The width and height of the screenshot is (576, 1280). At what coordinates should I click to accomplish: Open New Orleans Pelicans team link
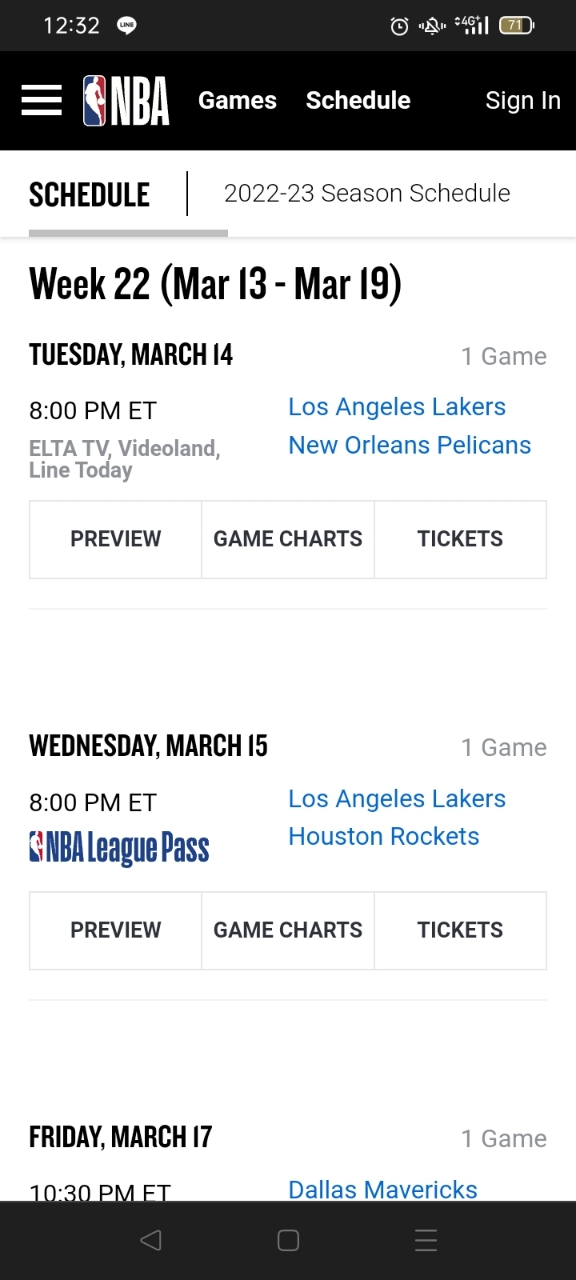click(x=409, y=445)
